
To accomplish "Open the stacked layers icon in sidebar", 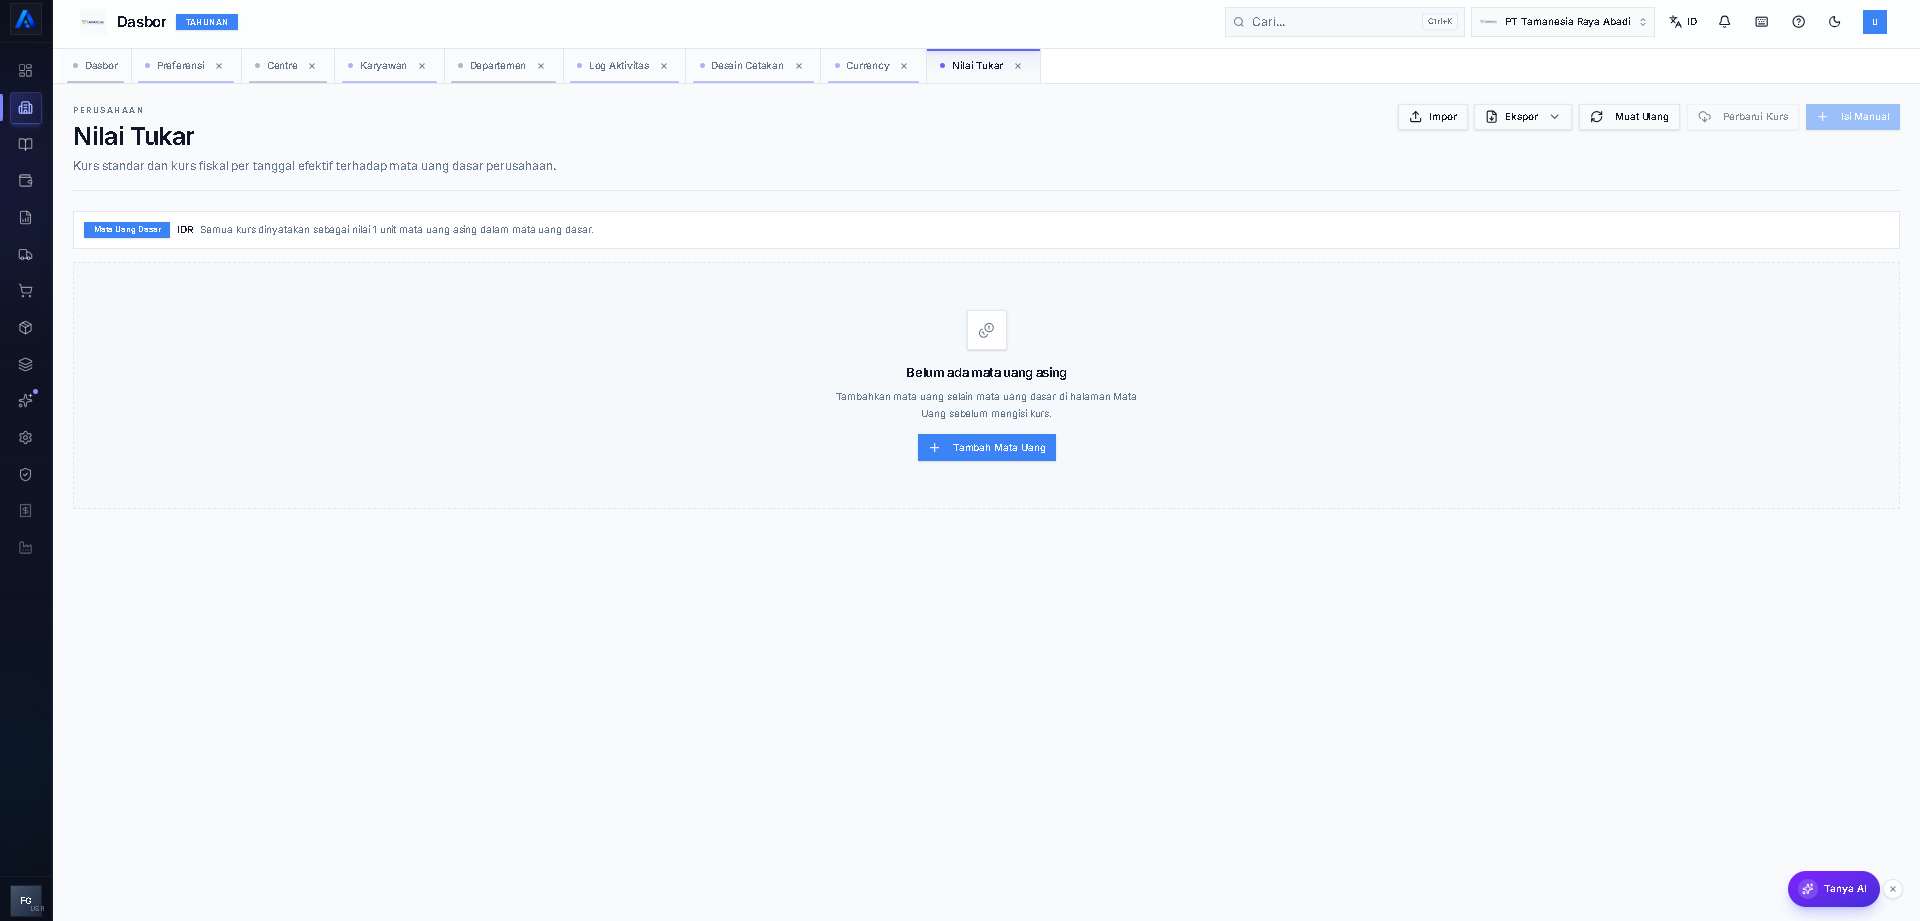I will 26,364.
